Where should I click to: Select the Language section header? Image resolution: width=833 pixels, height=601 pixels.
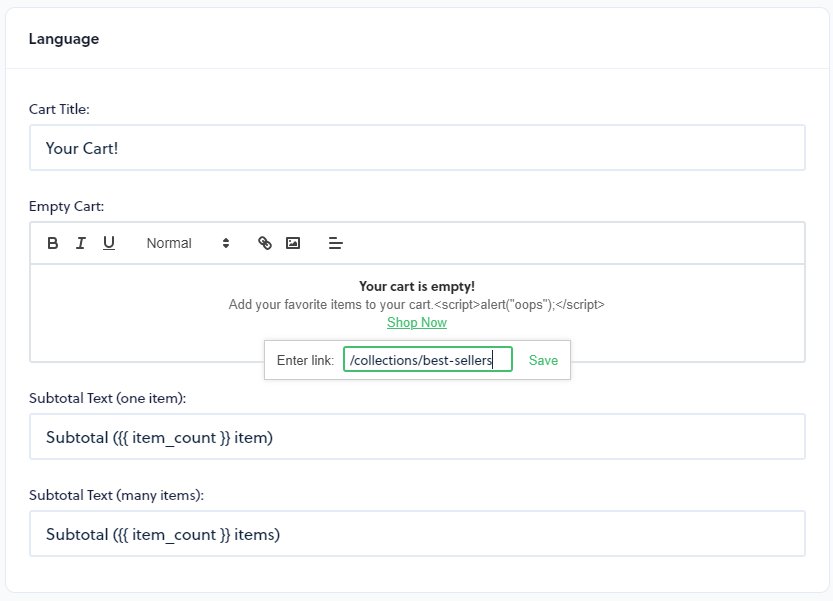(64, 38)
